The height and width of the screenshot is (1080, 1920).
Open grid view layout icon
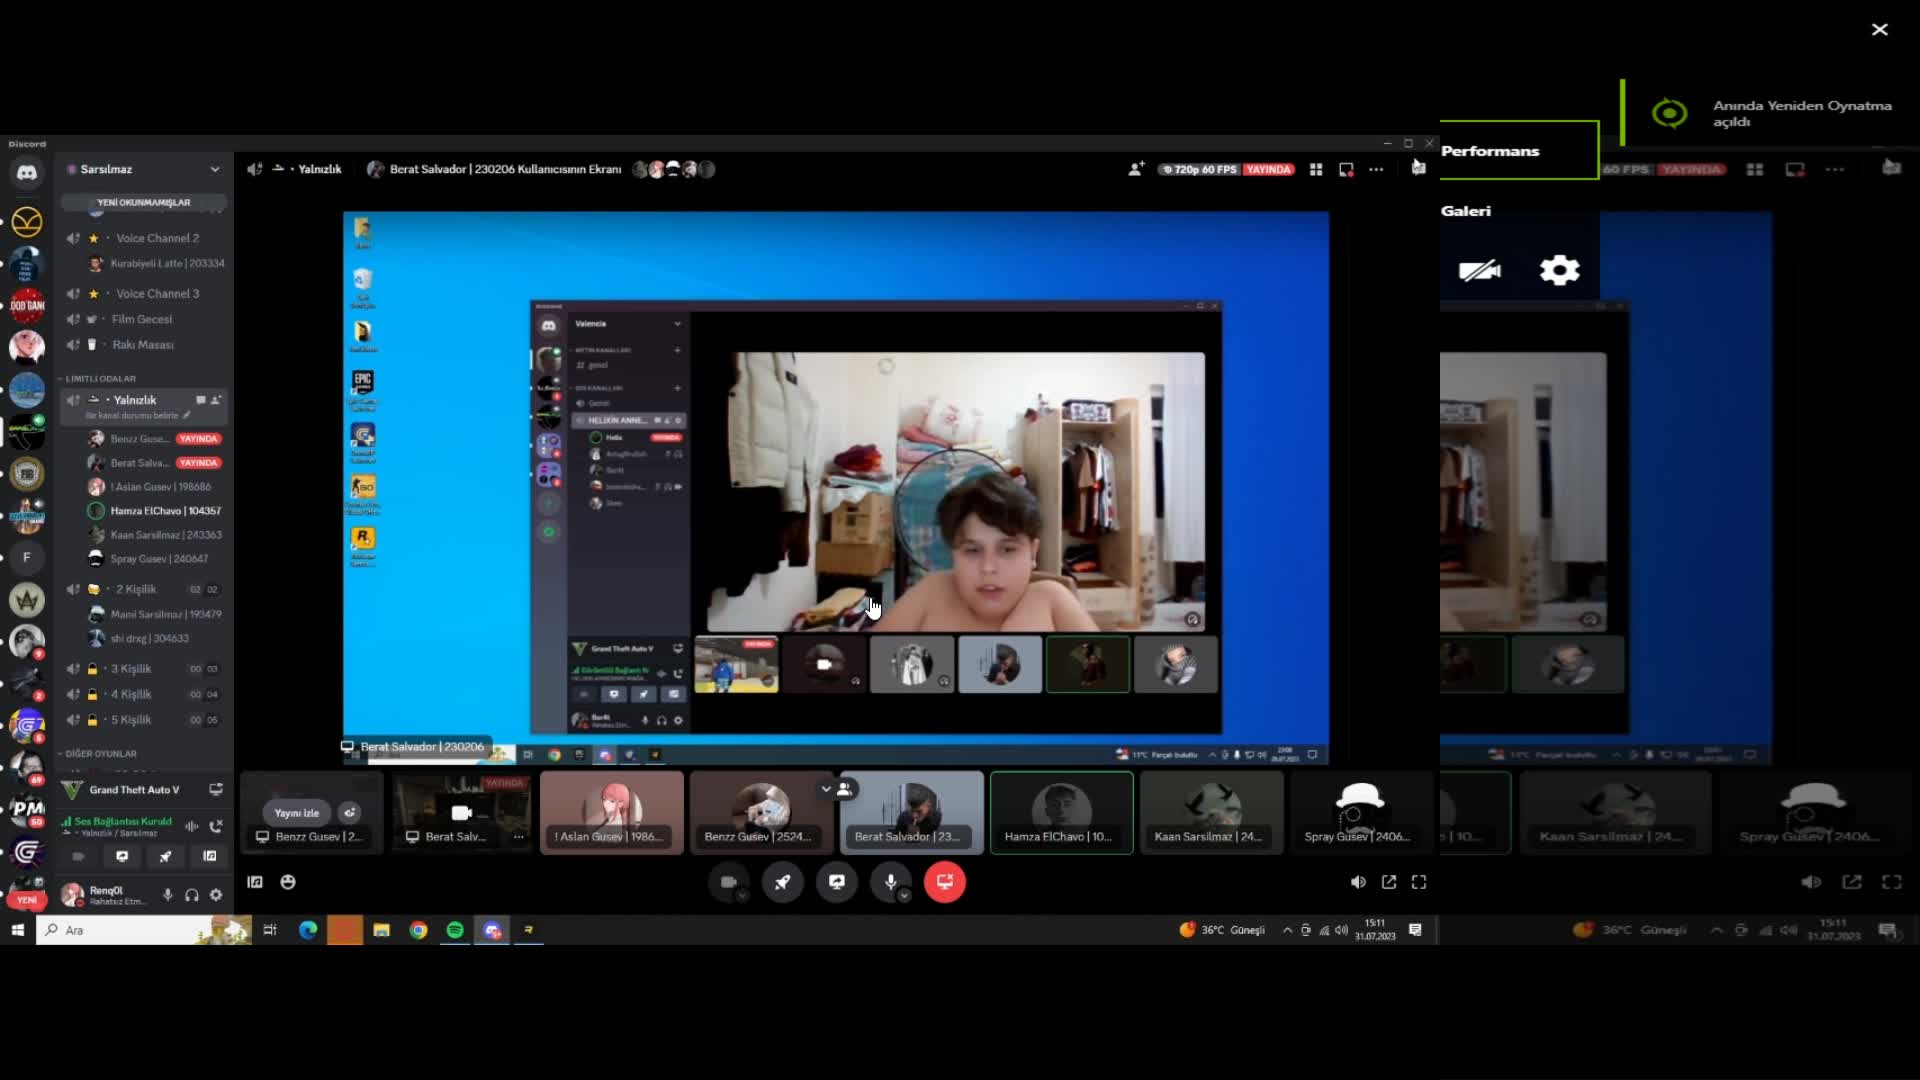[1315, 169]
